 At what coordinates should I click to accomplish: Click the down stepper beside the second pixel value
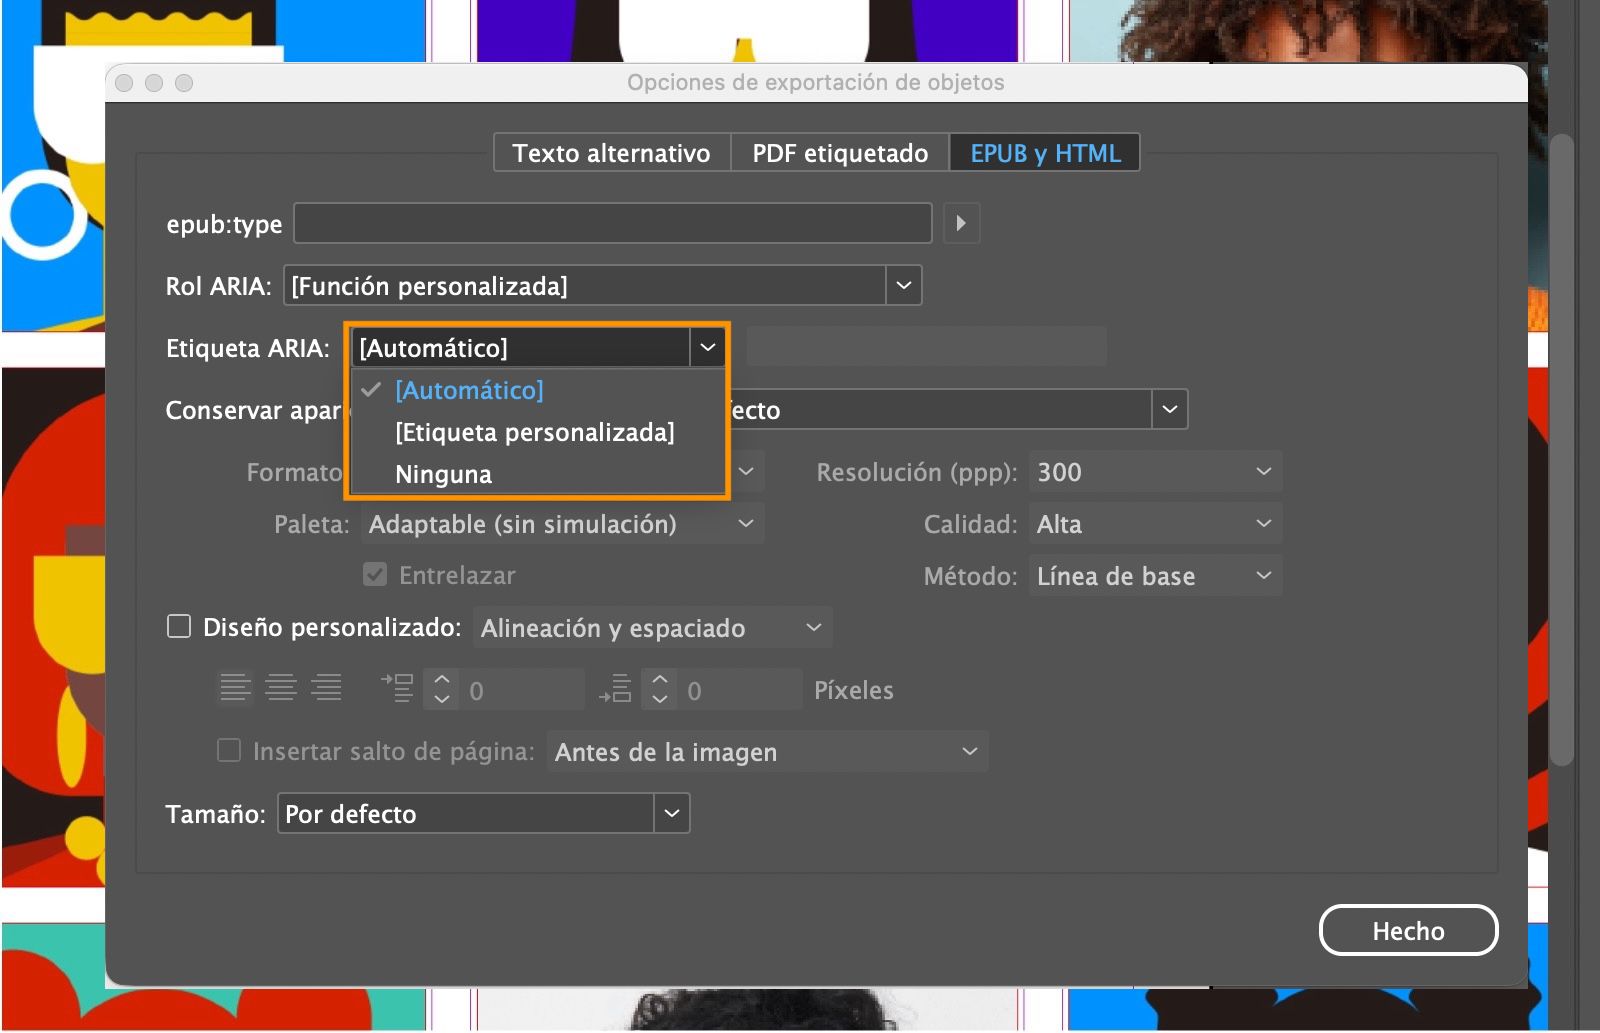click(x=659, y=697)
